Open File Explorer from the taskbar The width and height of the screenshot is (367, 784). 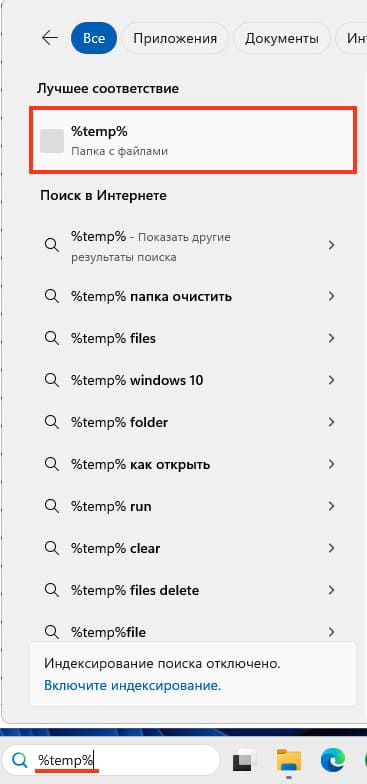click(289, 760)
